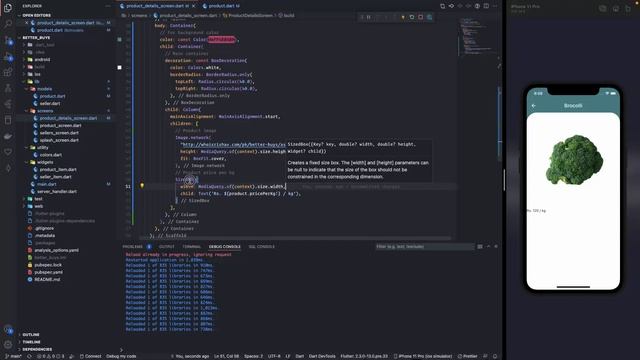Open the Dart DevTools inspector icon in debug toolbar
The image size is (640, 360).
pyautogui.click(x=429, y=17)
